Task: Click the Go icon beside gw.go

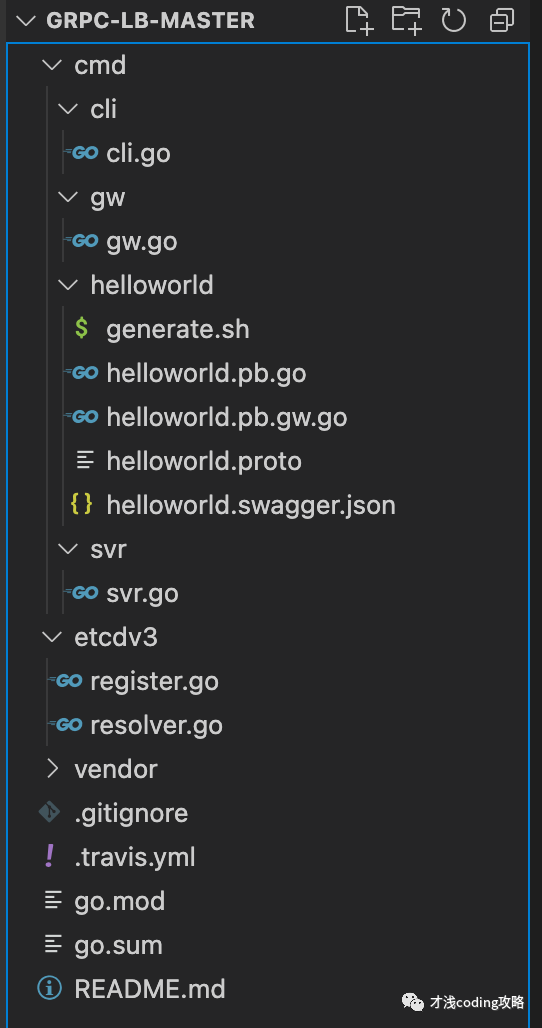Action: click(83, 241)
